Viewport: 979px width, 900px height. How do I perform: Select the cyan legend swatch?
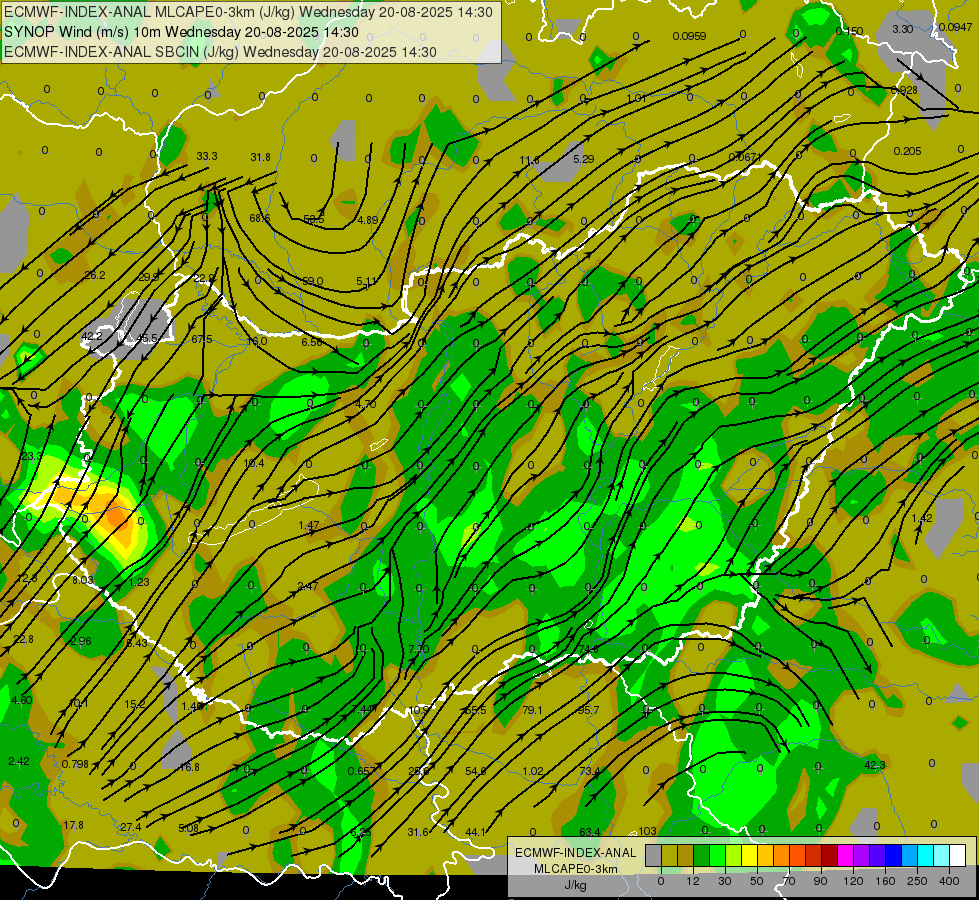click(925, 856)
